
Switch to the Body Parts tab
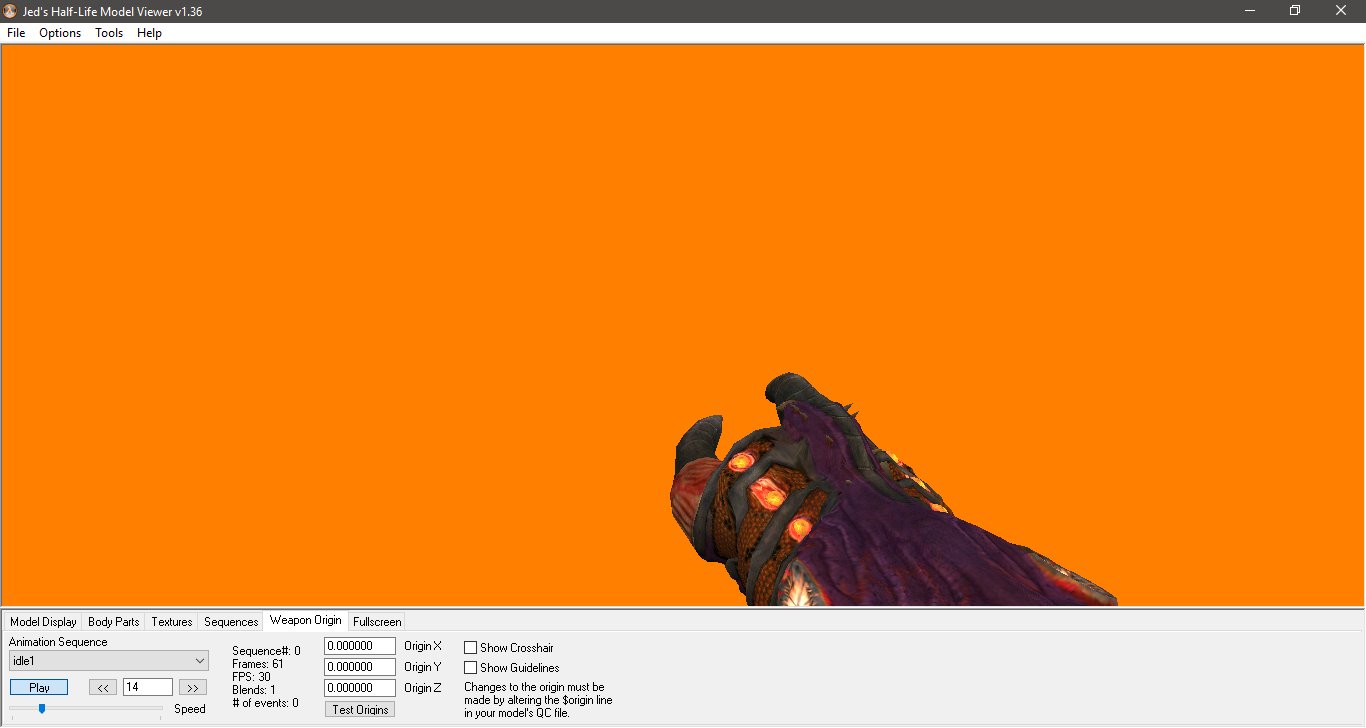tap(113, 621)
